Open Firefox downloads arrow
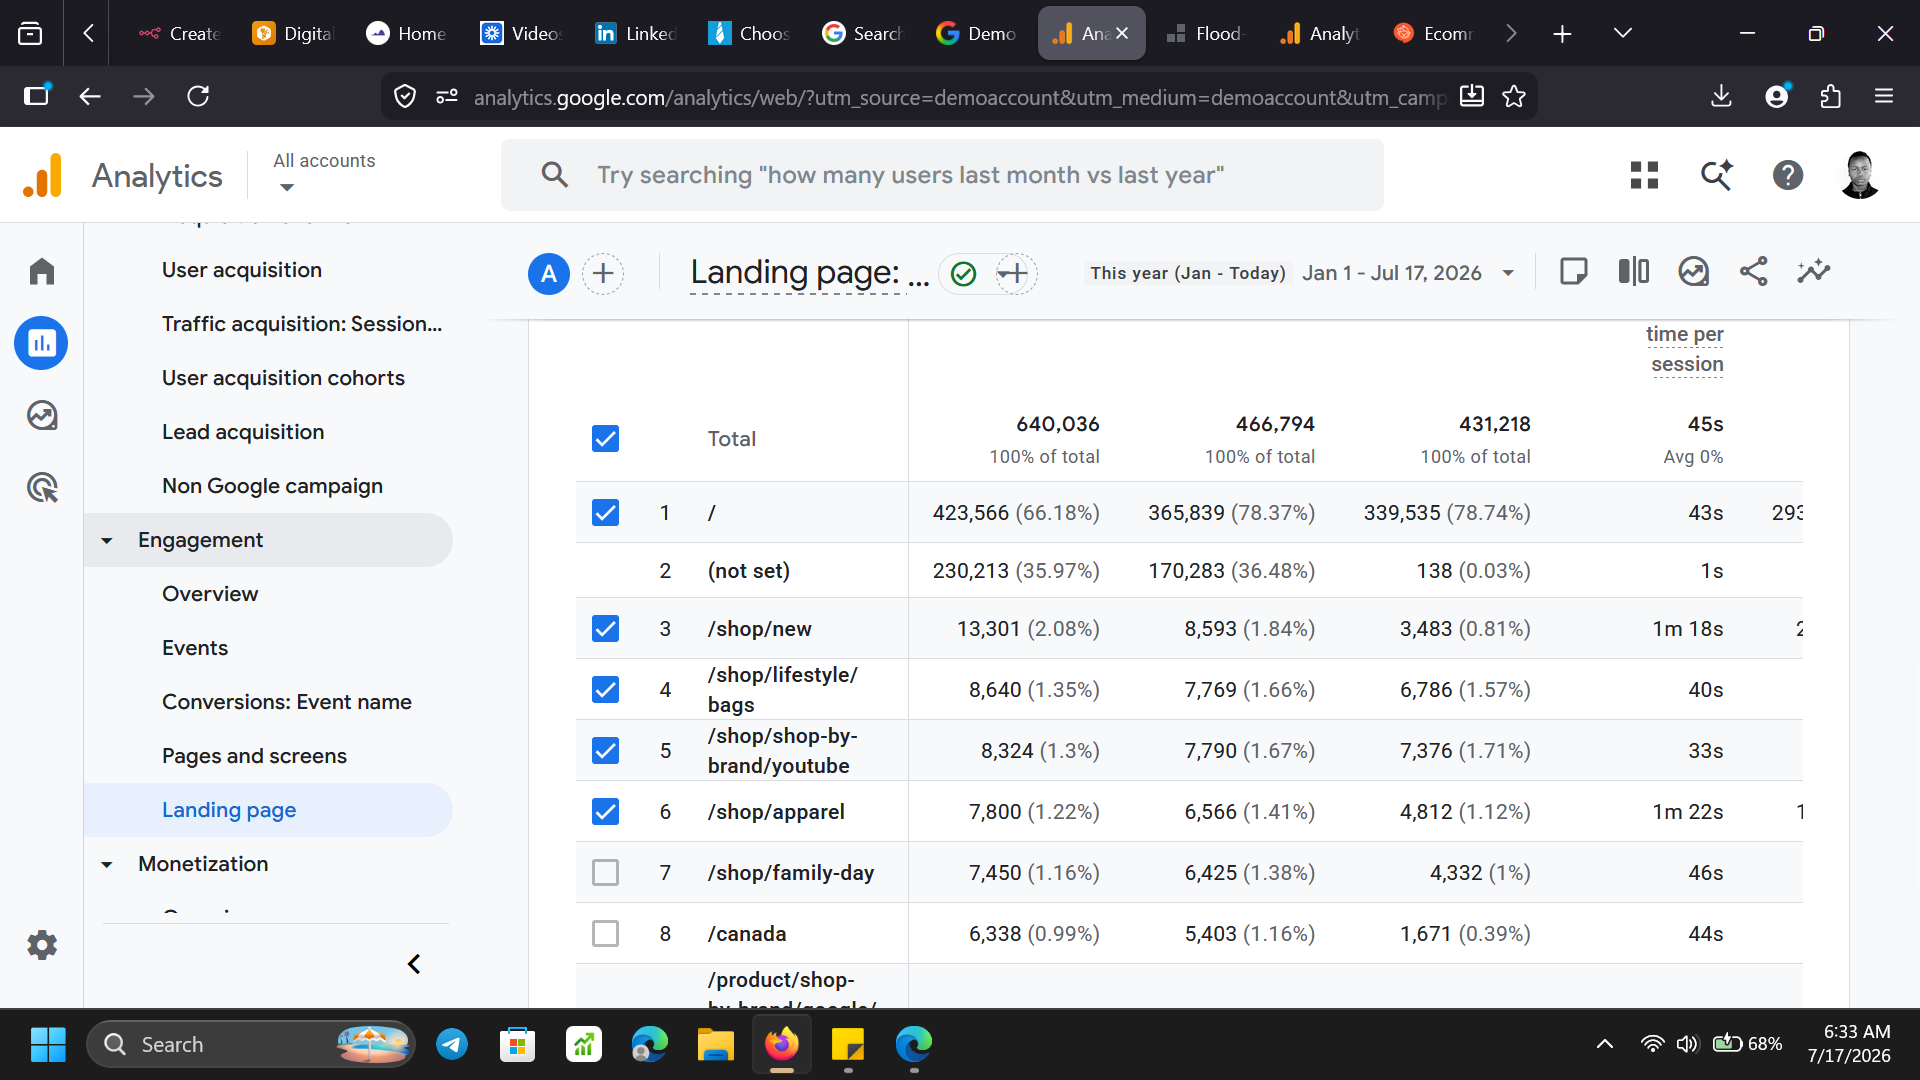Viewport: 1920px width, 1080px height. [1721, 96]
